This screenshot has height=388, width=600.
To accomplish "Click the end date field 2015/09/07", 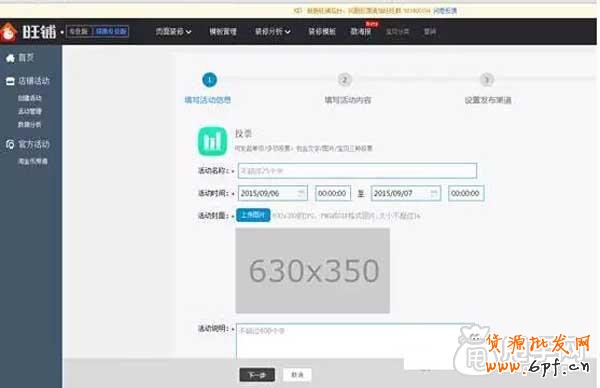I will point(406,193).
